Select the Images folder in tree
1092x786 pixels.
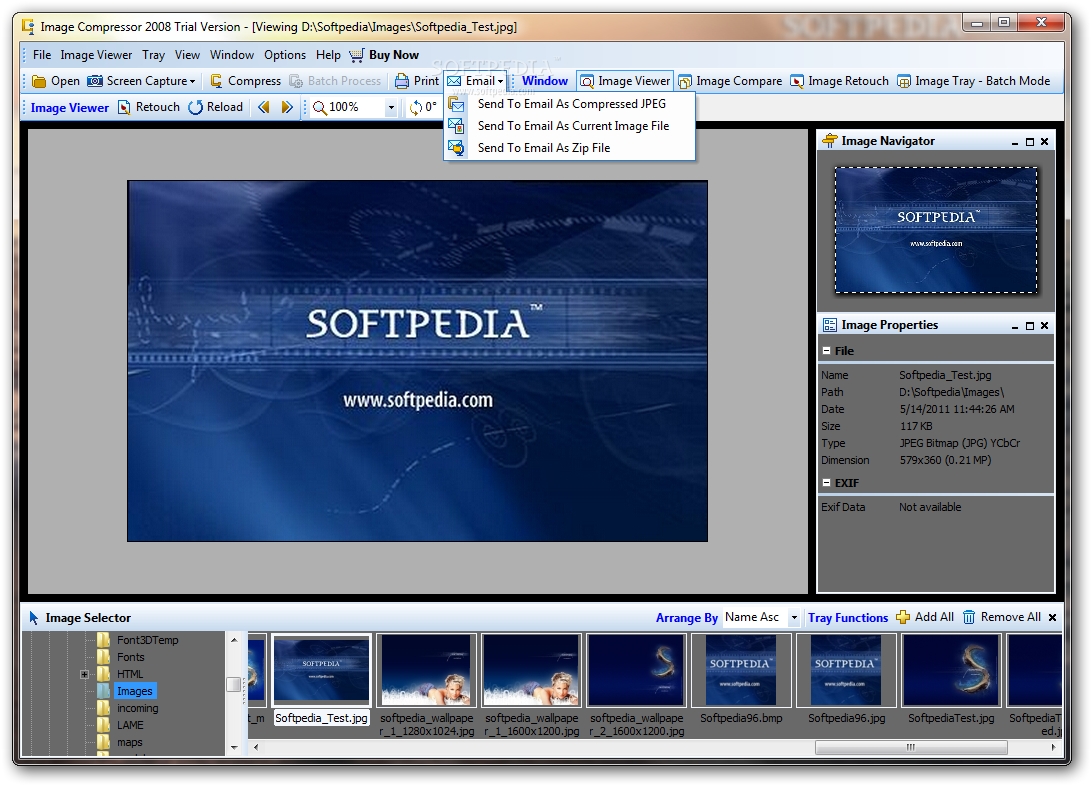(x=134, y=691)
